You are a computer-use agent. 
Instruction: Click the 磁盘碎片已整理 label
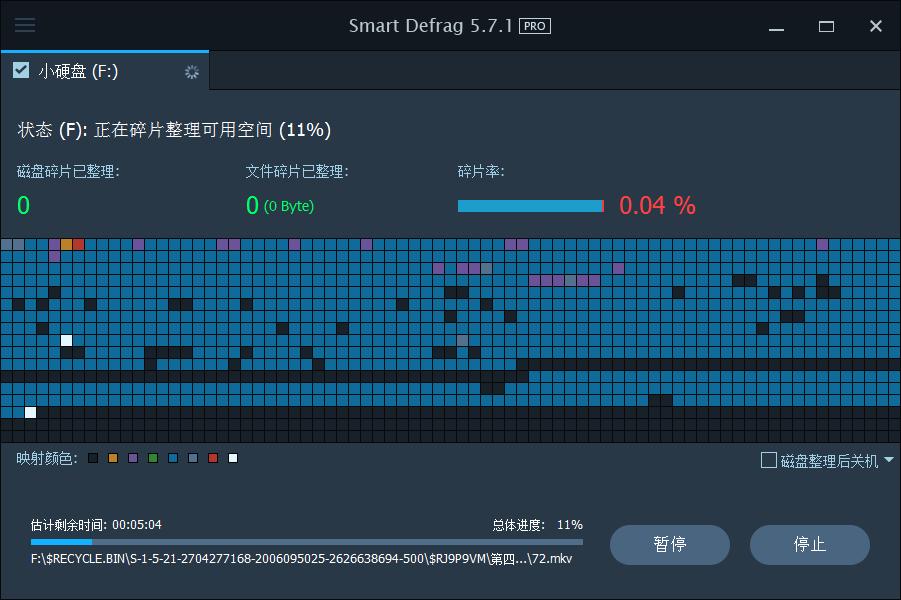click(x=68, y=171)
